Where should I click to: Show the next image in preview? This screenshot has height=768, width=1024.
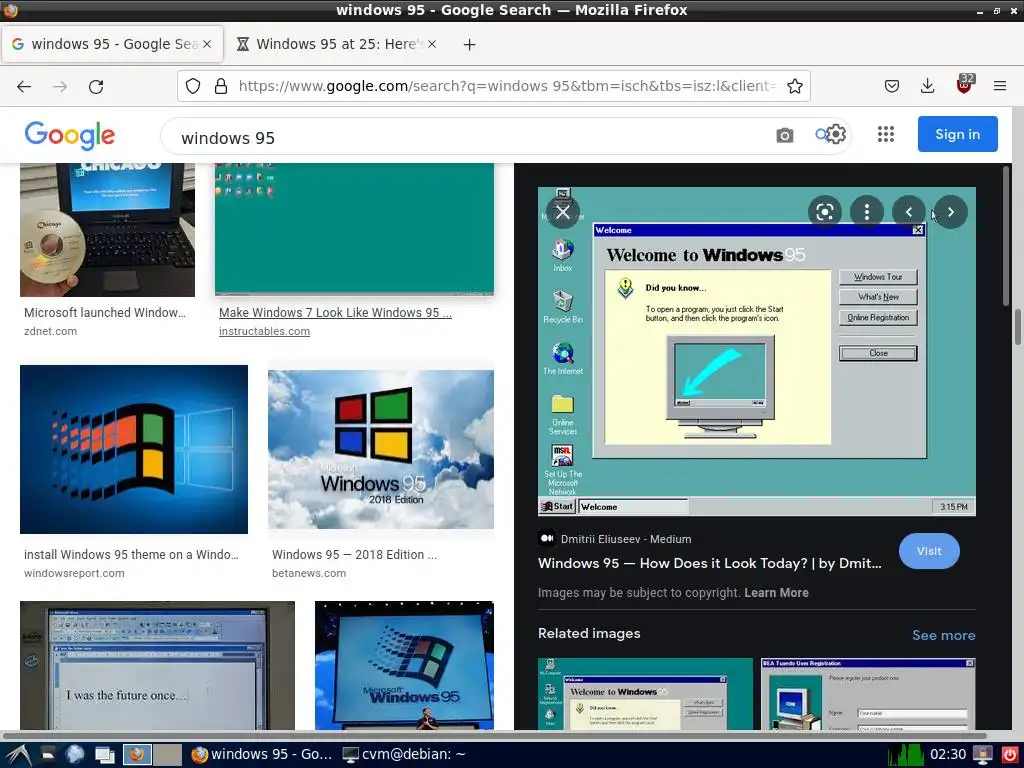[x=951, y=212]
